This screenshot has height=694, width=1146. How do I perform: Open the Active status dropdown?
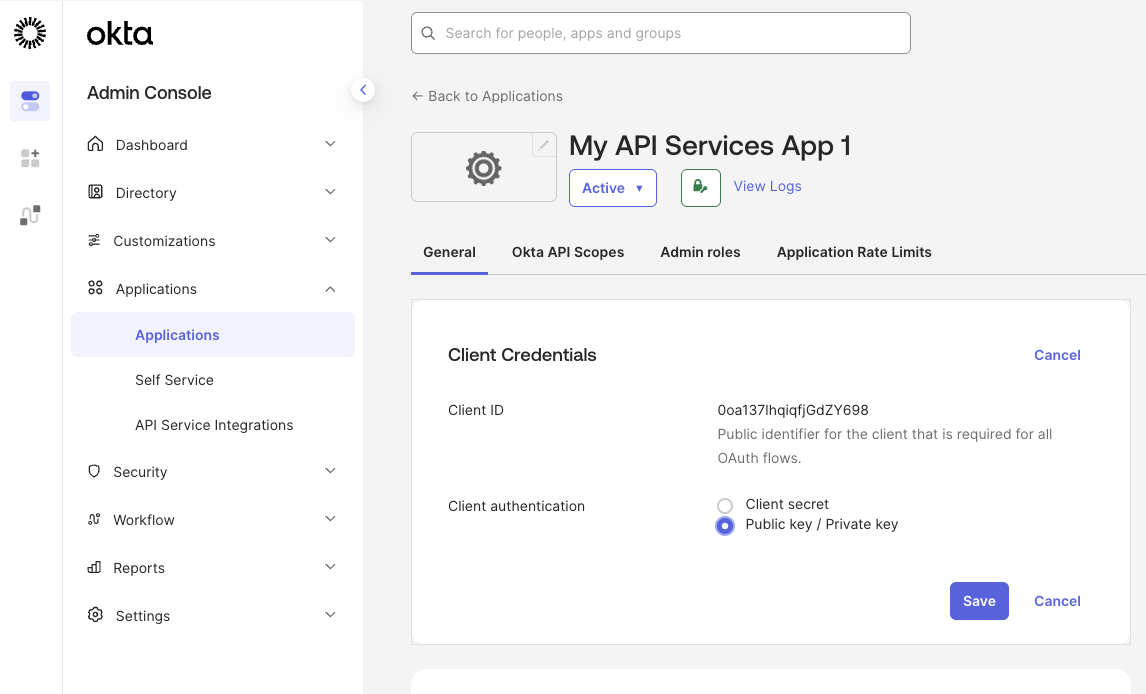click(x=612, y=188)
